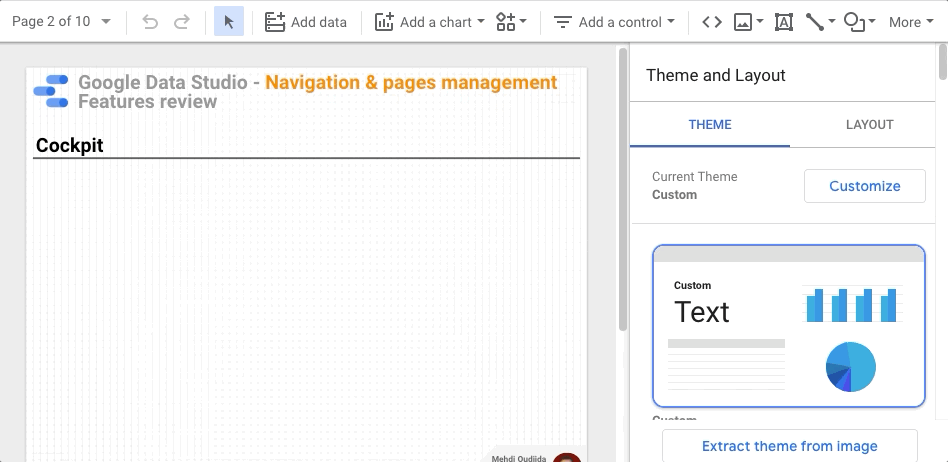Select the Line drawing tool

(814, 22)
